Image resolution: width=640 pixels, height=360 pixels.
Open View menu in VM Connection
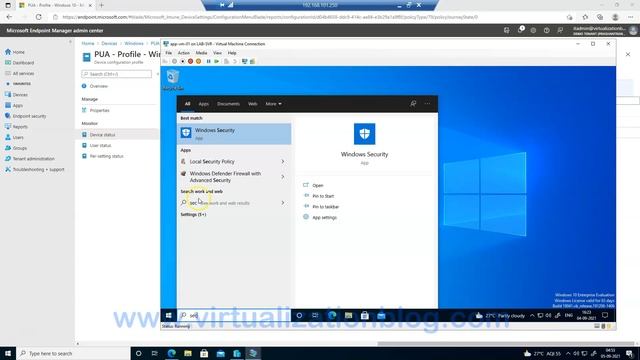click(x=217, y=53)
